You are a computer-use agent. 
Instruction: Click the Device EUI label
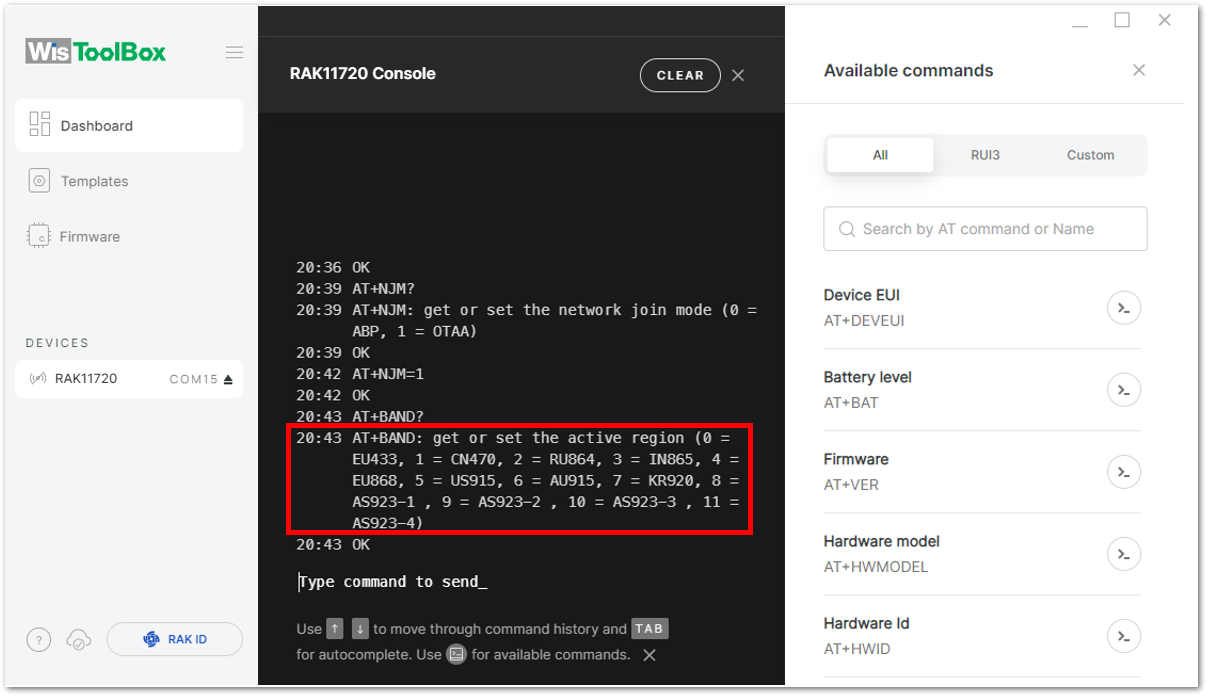(862, 295)
